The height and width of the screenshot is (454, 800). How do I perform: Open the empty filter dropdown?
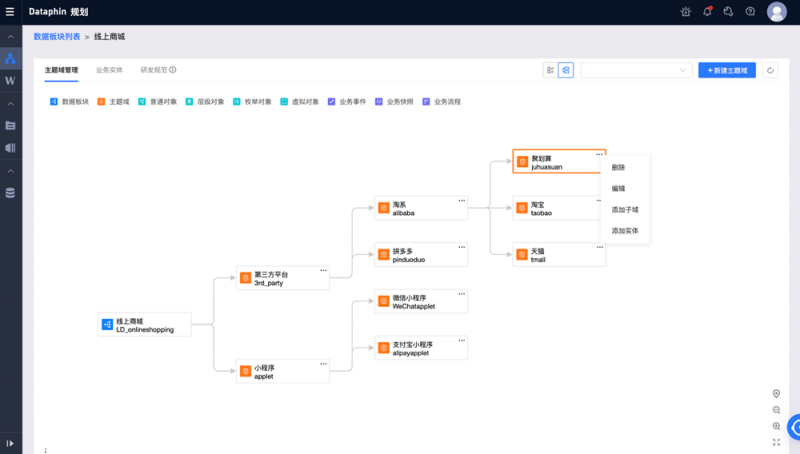636,70
